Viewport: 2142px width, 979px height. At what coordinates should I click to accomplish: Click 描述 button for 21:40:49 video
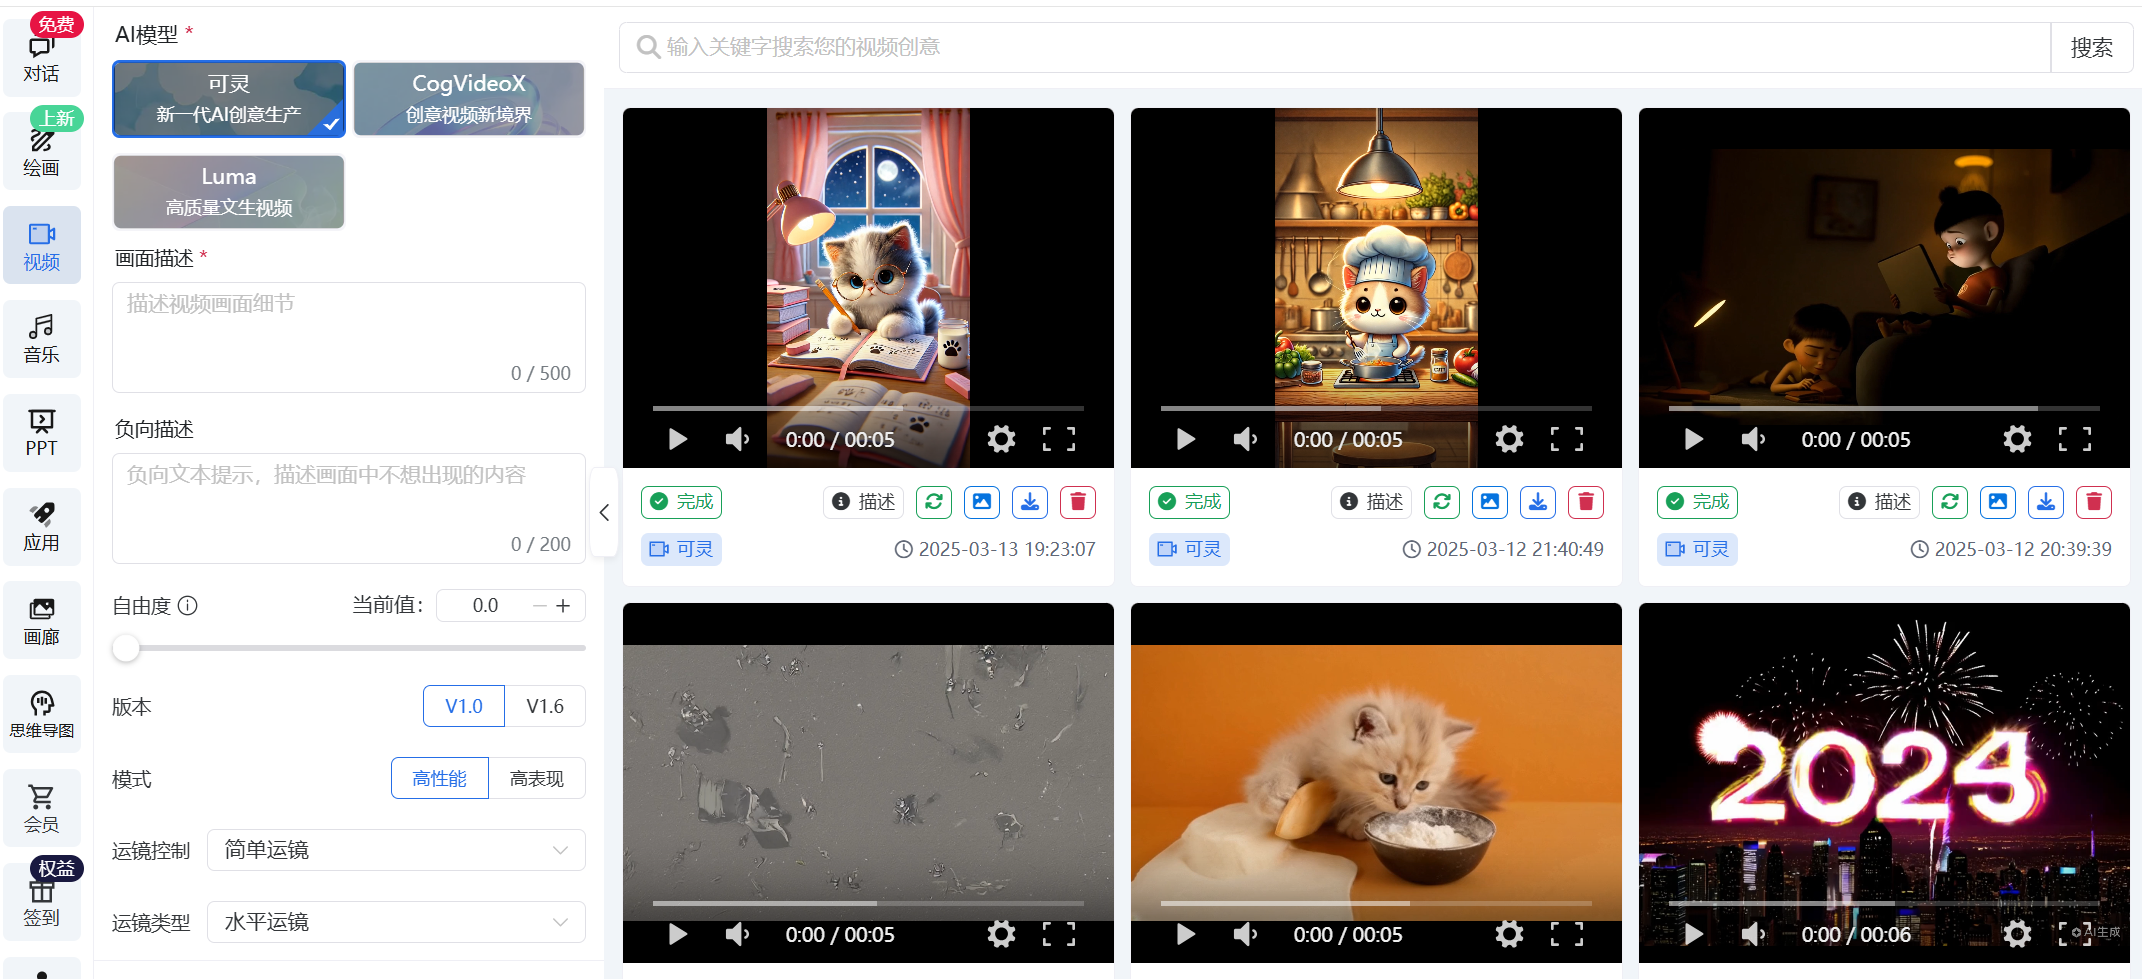point(1372,502)
